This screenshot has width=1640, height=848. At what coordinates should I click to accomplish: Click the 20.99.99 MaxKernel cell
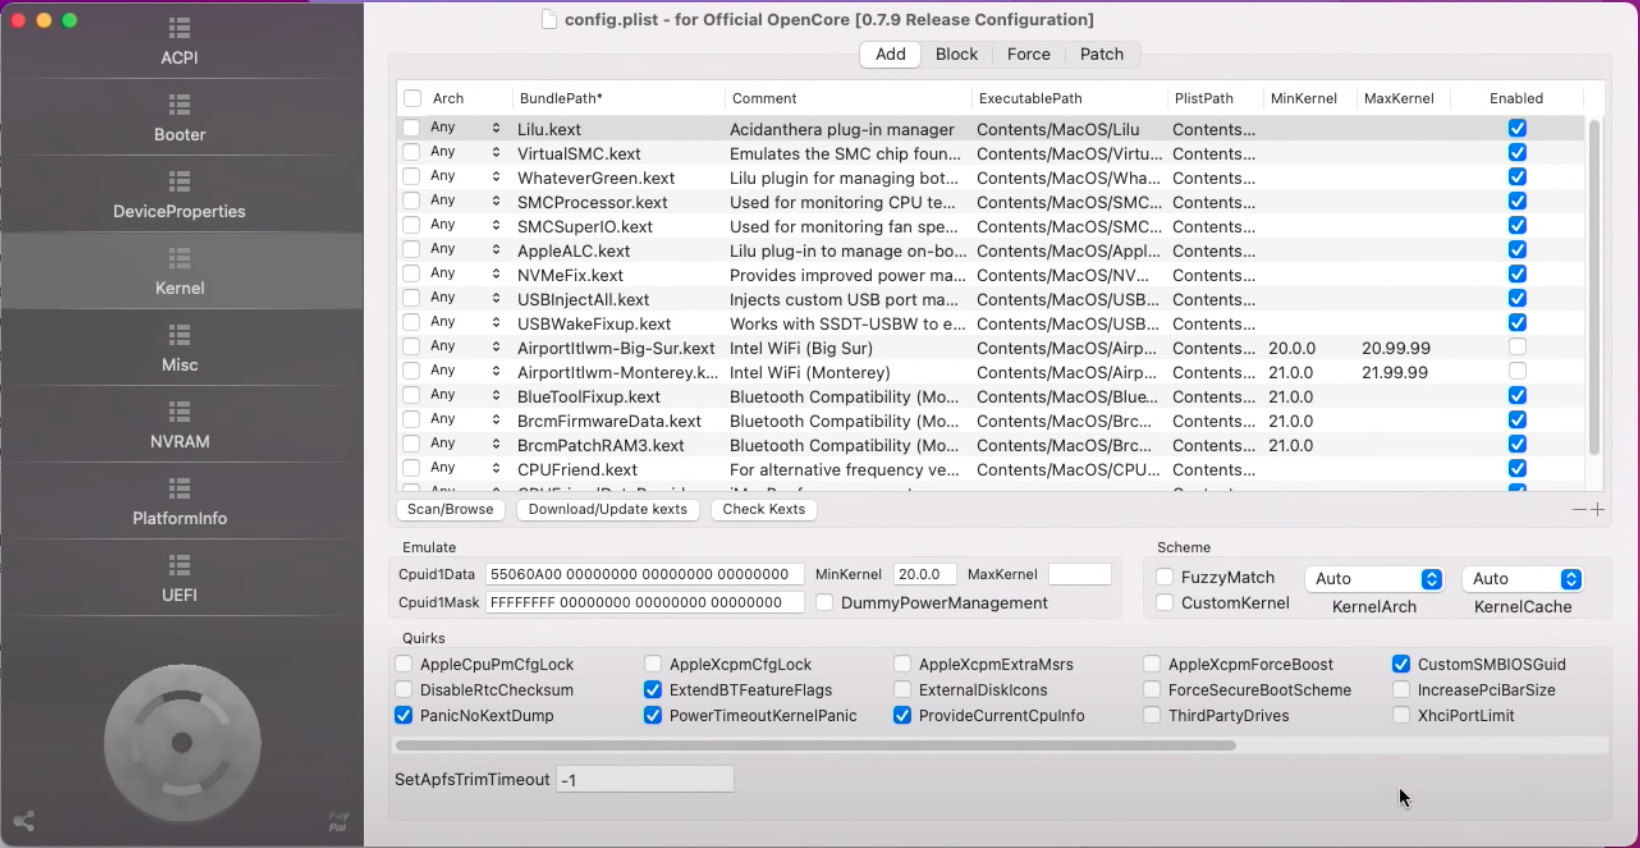point(1396,348)
